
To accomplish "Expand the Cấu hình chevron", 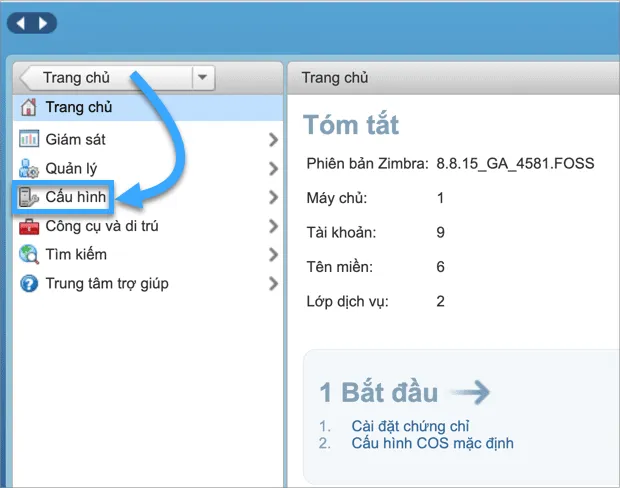I will [273, 198].
